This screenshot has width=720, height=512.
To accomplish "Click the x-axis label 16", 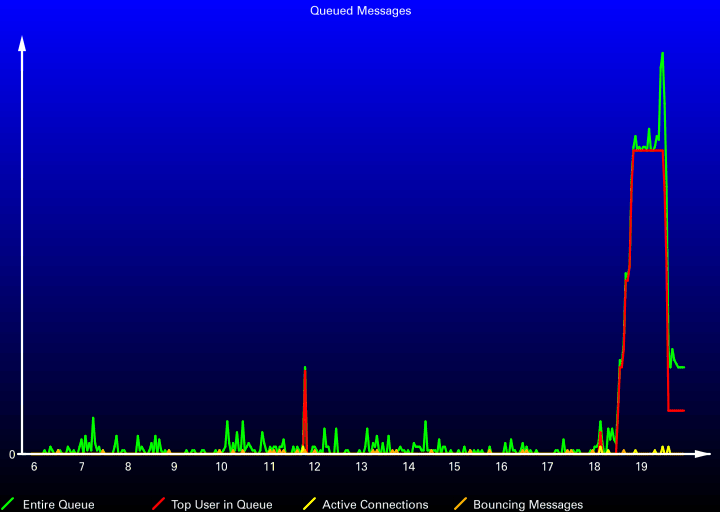I will click(501, 467).
